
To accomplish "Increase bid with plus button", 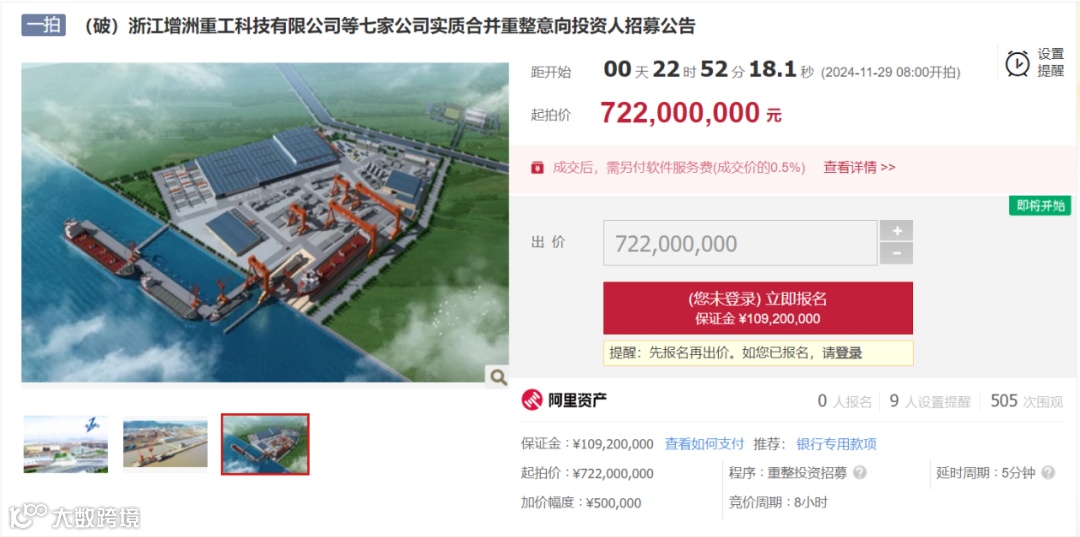I will 896,231.
